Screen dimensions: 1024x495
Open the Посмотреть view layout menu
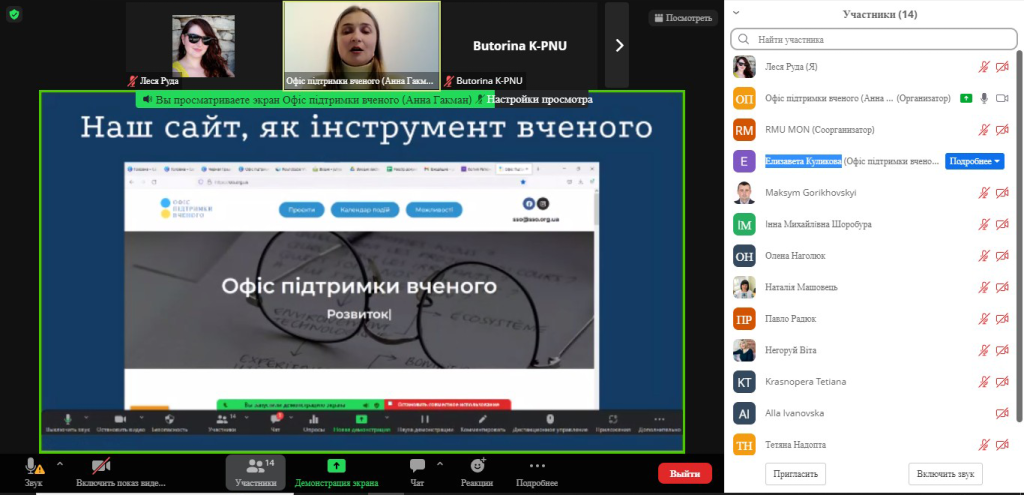tap(683, 17)
